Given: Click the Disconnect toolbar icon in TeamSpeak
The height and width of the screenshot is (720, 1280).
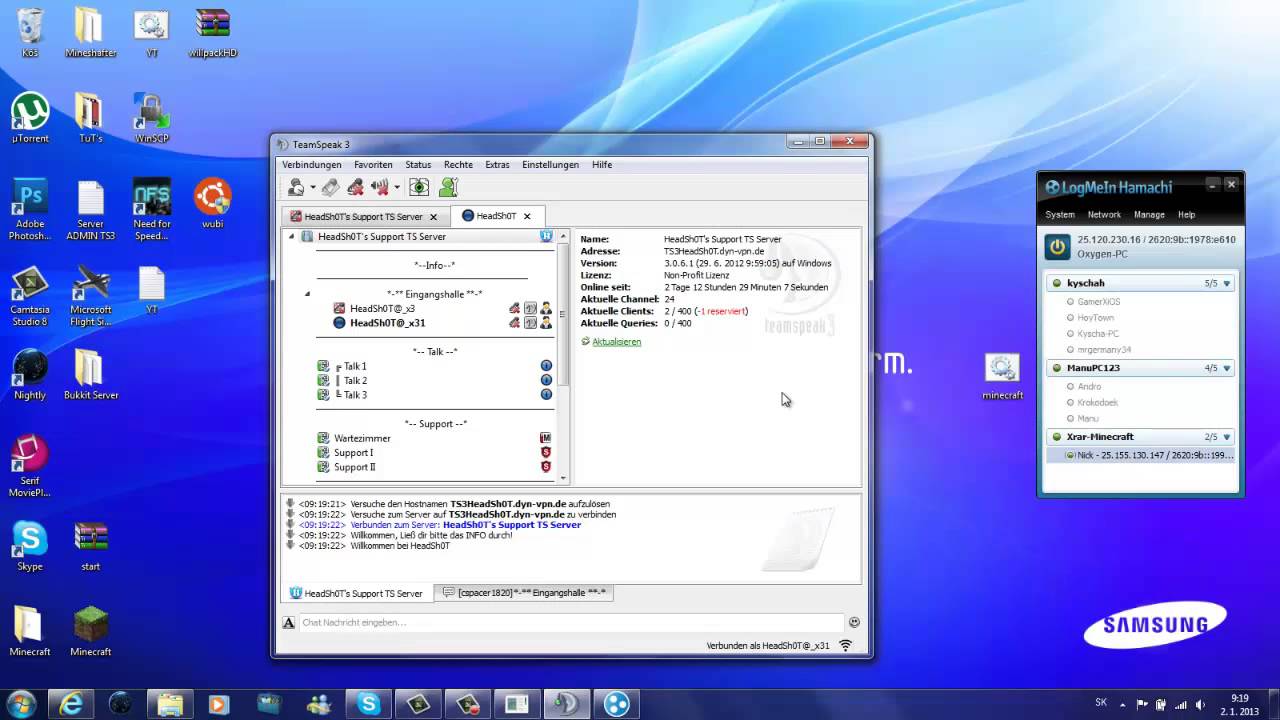Looking at the screenshot, I should pyautogui.click(x=329, y=187).
